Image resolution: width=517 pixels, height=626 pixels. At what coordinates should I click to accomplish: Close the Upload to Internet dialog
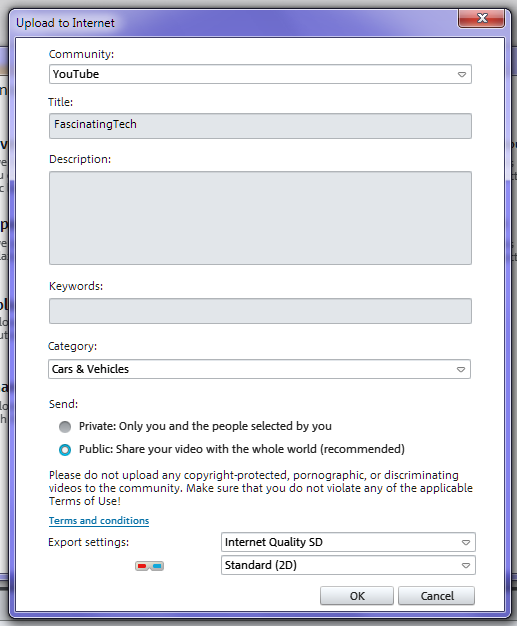click(x=481, y=18)
